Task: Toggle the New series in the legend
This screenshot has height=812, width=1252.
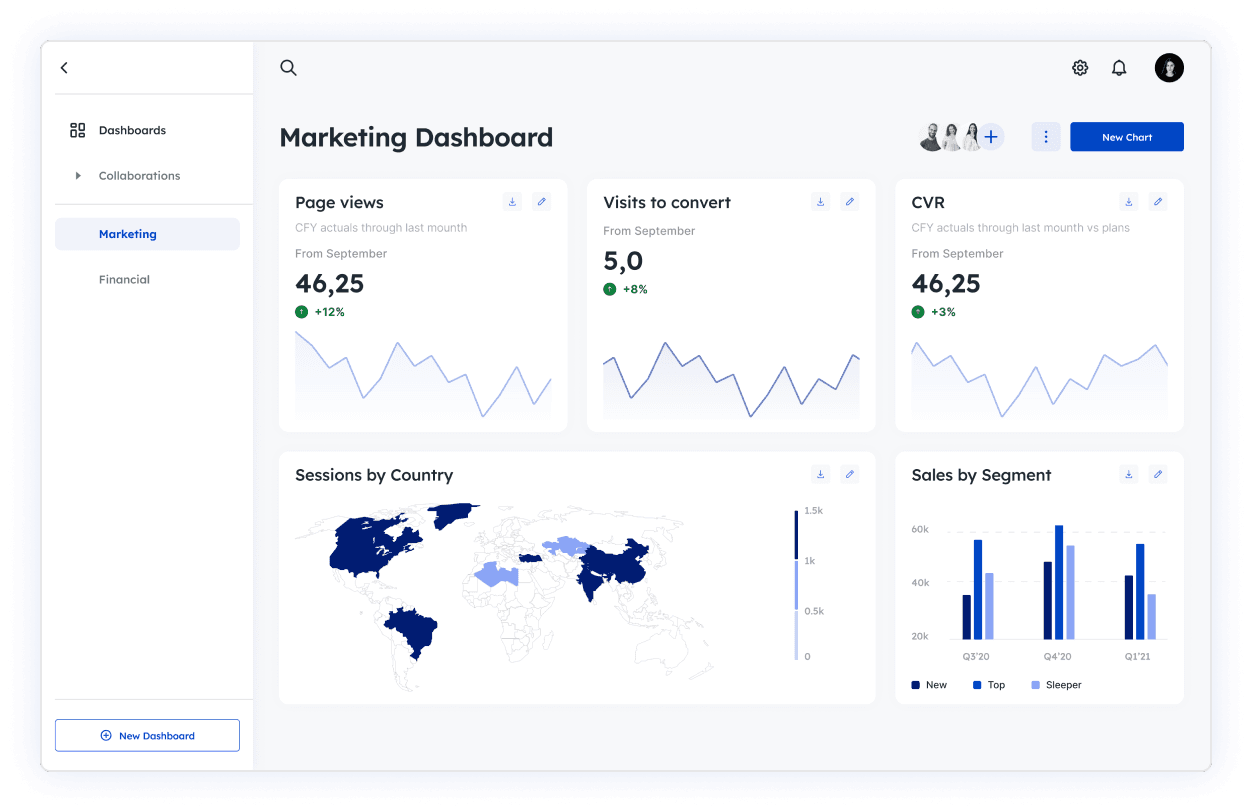Action: 929,685
